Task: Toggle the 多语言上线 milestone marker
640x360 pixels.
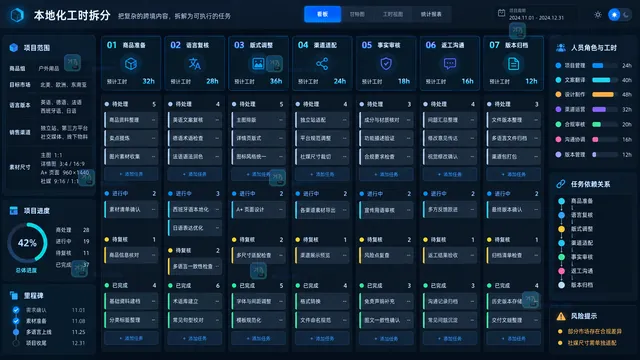Action: point(16,332)
